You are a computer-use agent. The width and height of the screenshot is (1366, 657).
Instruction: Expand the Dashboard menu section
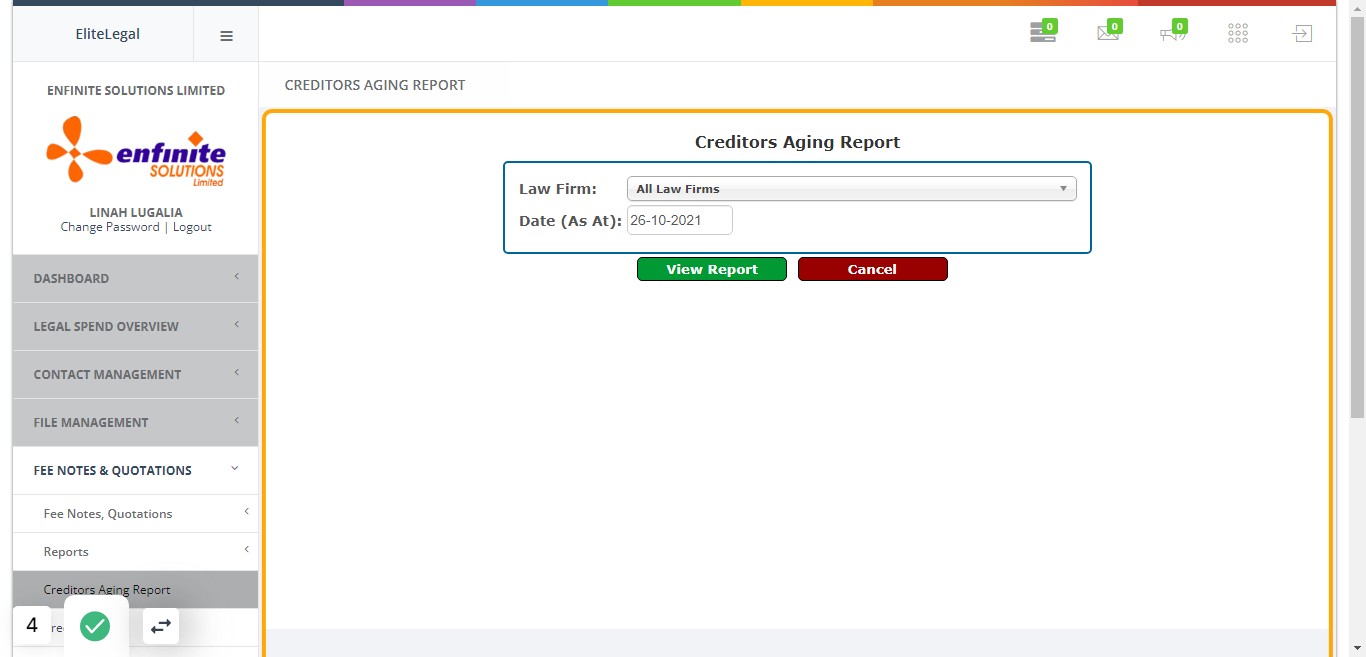pyautogui.click(x=135, y=278)
